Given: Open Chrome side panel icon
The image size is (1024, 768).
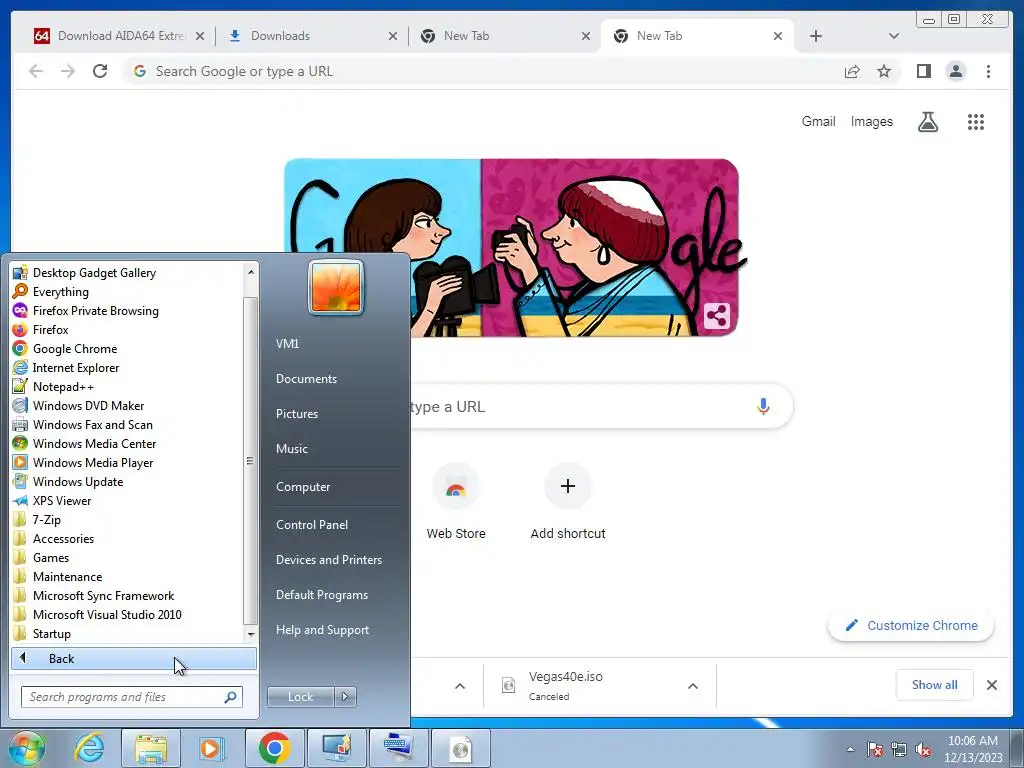Looking at the screenshot, I should [x=923, y=71].
